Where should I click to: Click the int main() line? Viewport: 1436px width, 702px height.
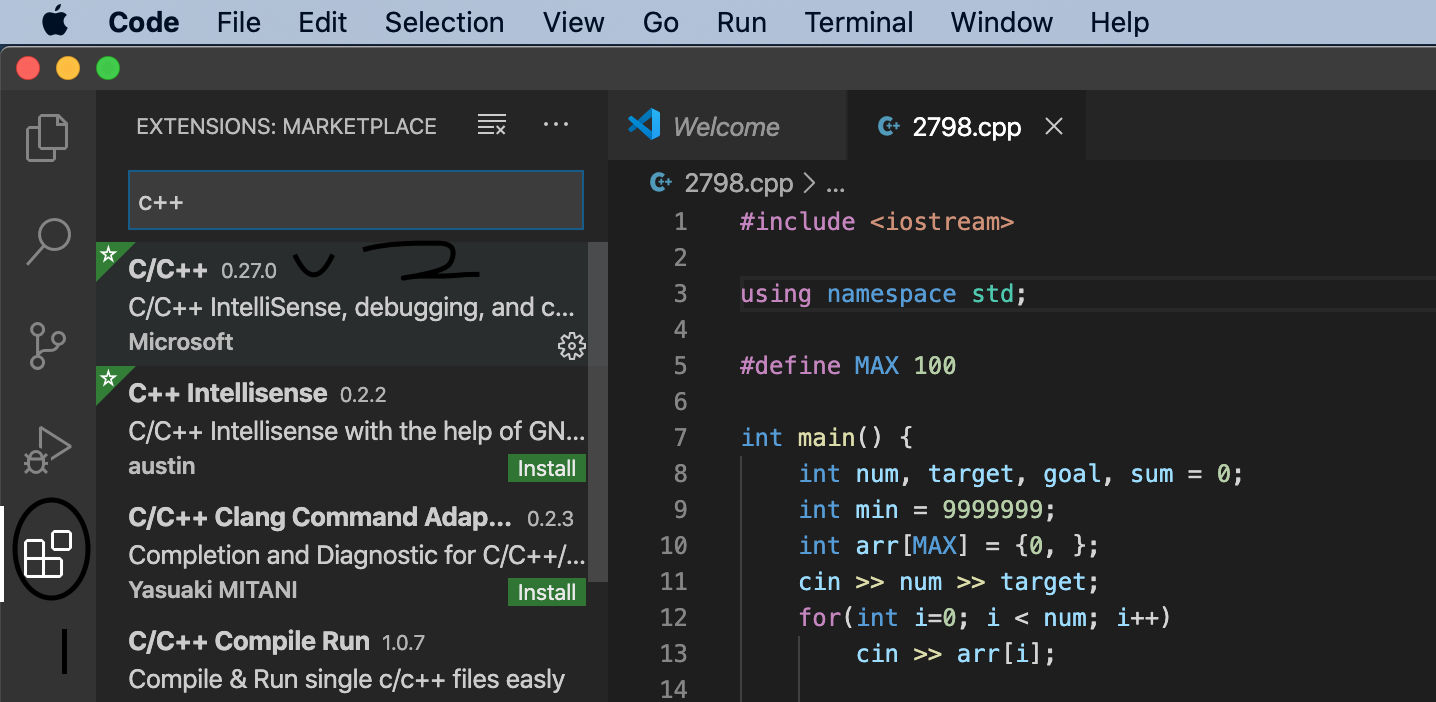(827, 437)
